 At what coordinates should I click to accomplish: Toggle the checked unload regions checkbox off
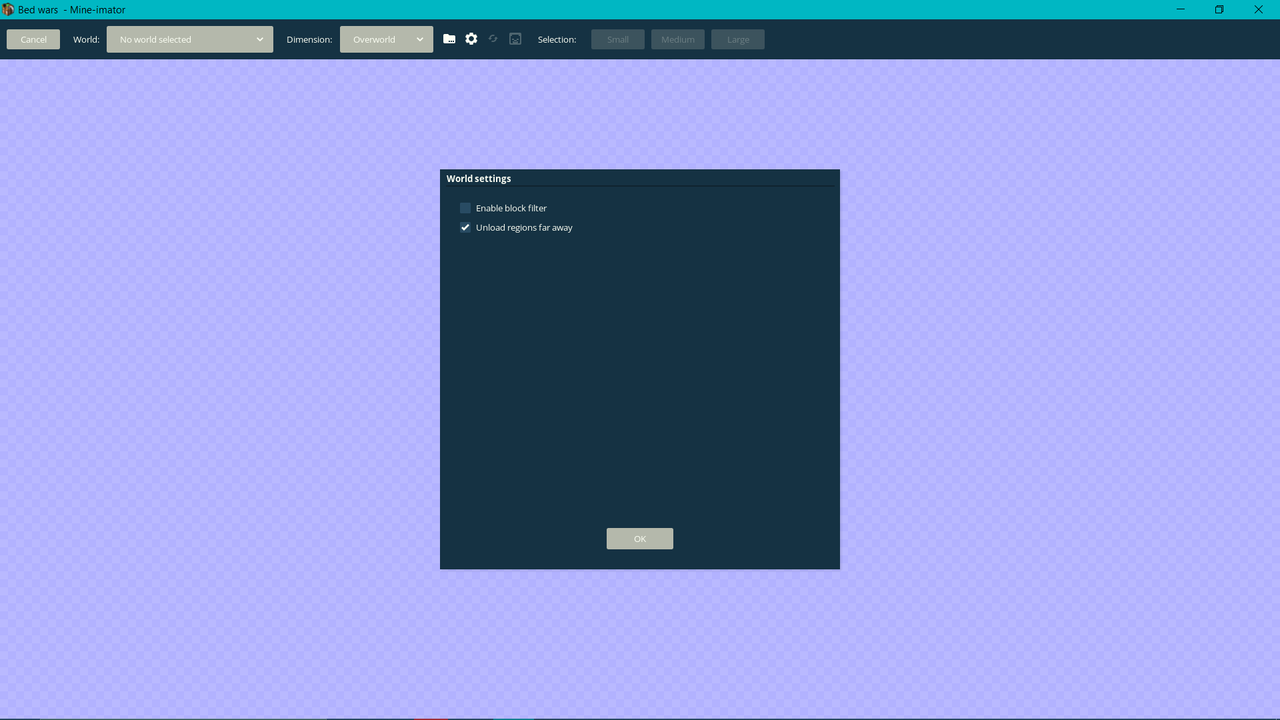click(x=465, y=227)
